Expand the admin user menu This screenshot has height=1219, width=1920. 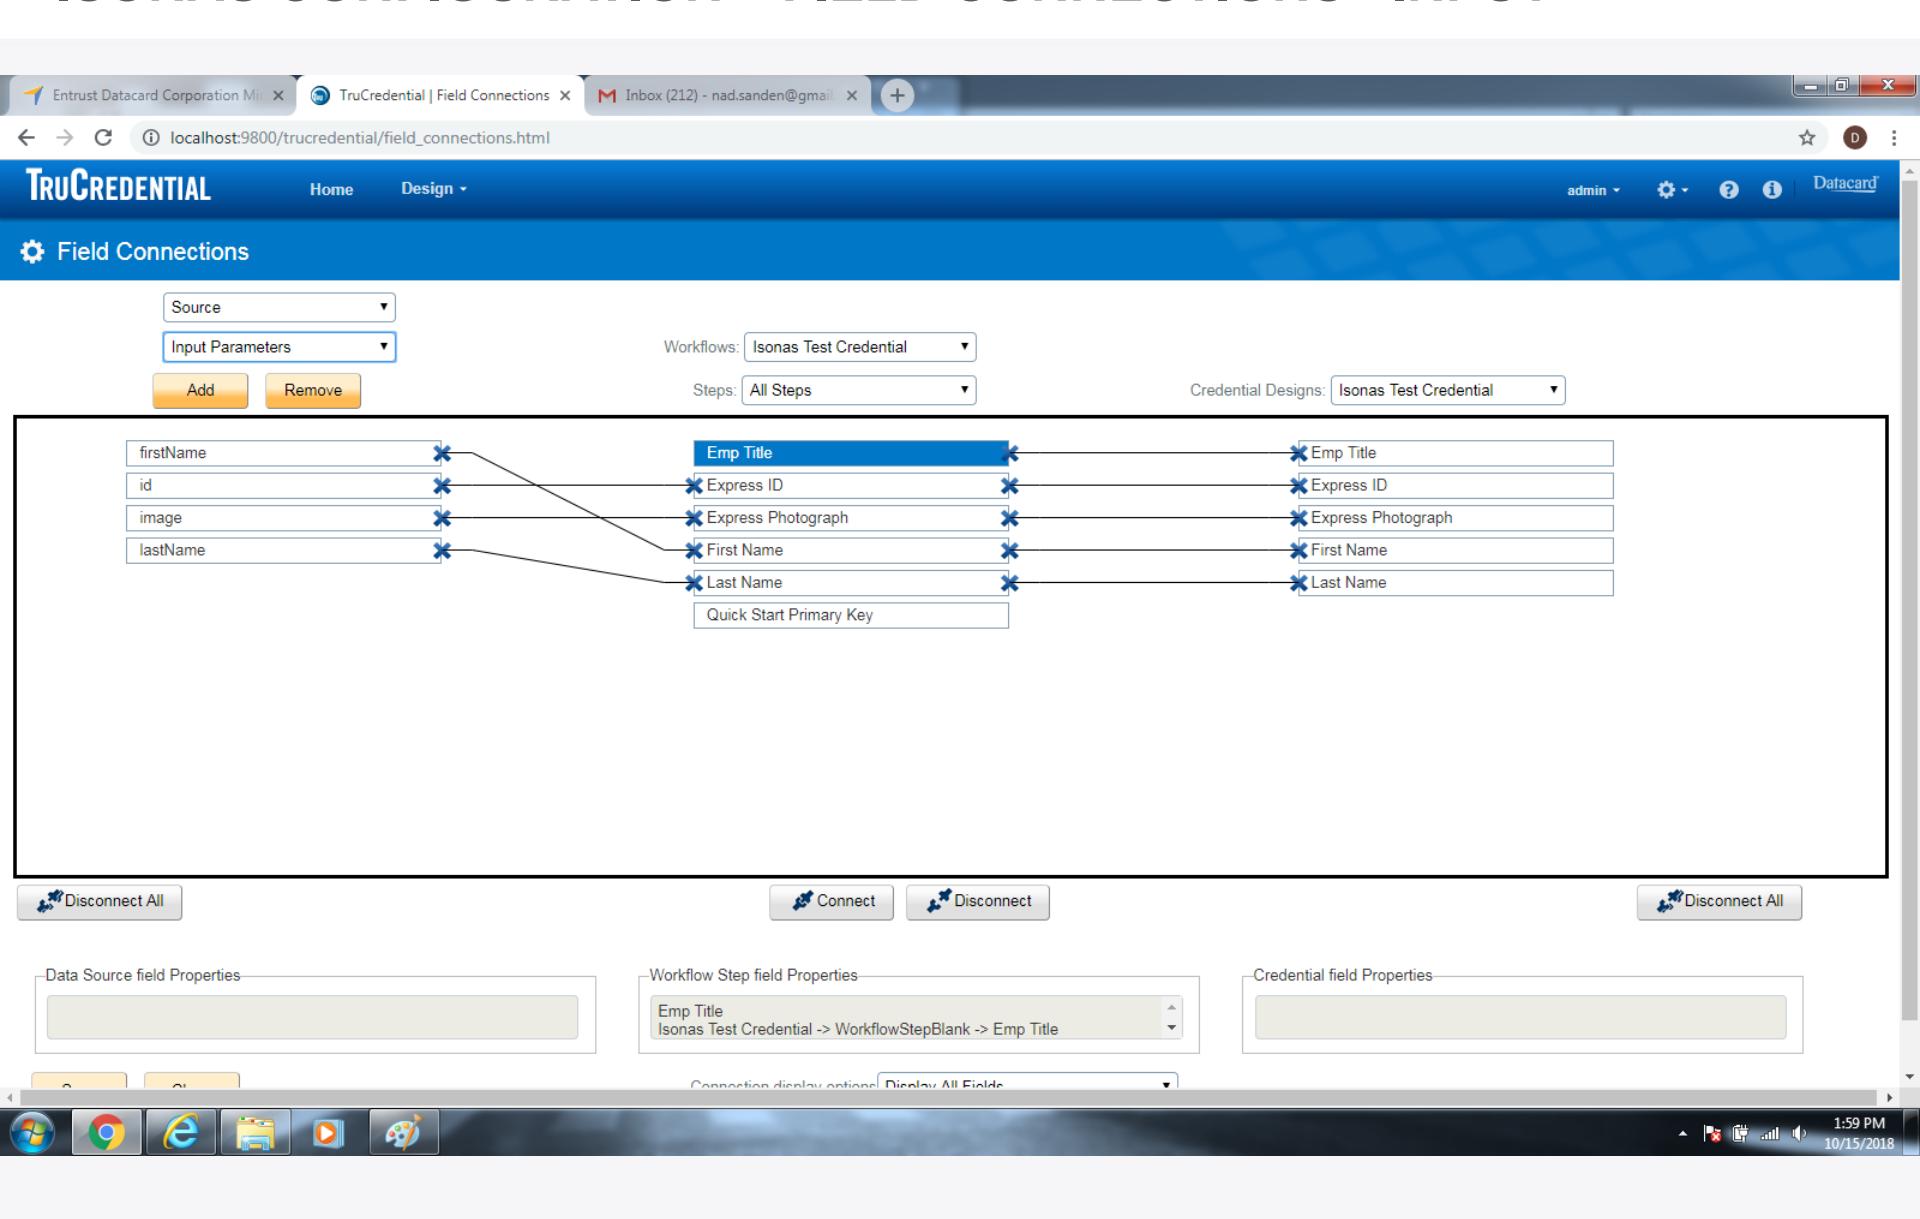[1593, 190]
